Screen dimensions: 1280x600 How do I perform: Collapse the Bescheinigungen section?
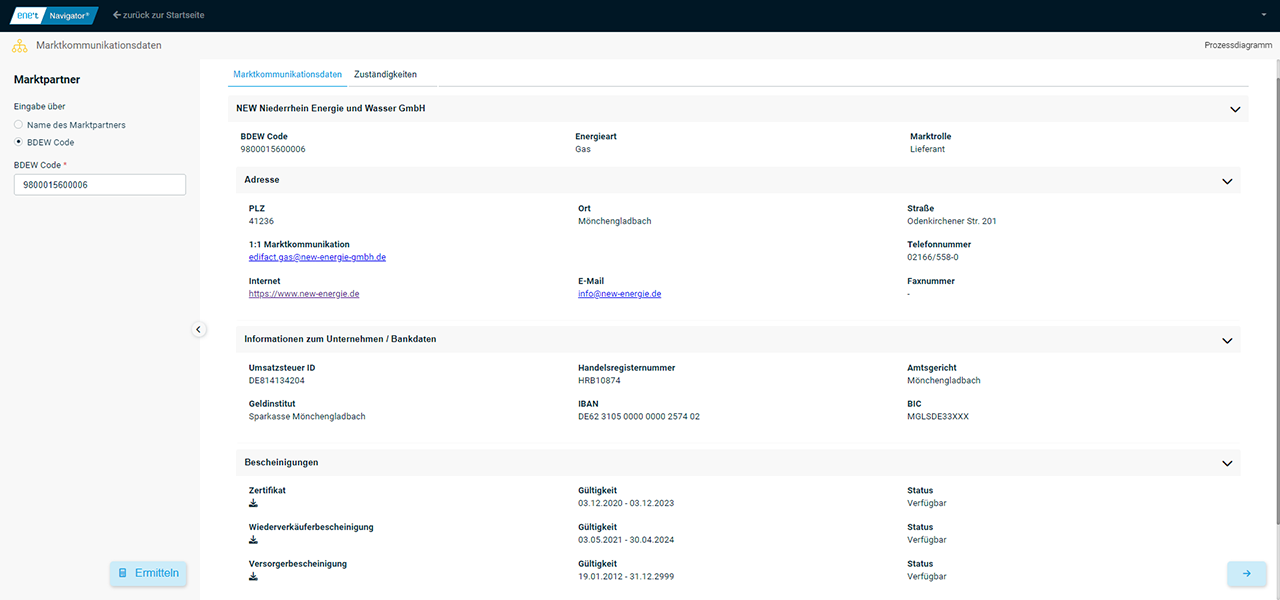1227,464
